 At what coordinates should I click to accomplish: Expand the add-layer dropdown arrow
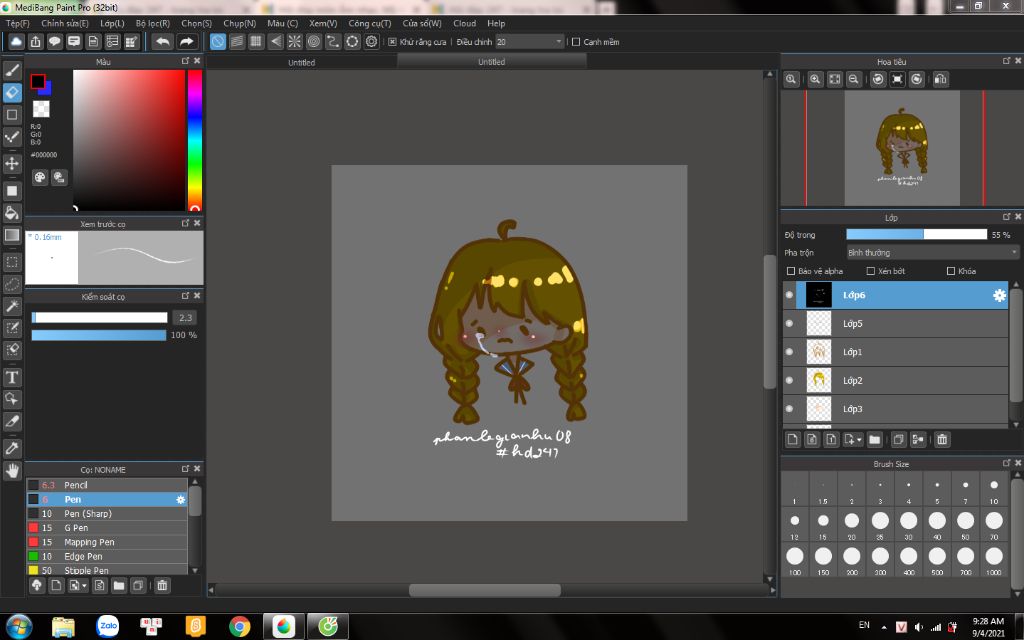859,440
